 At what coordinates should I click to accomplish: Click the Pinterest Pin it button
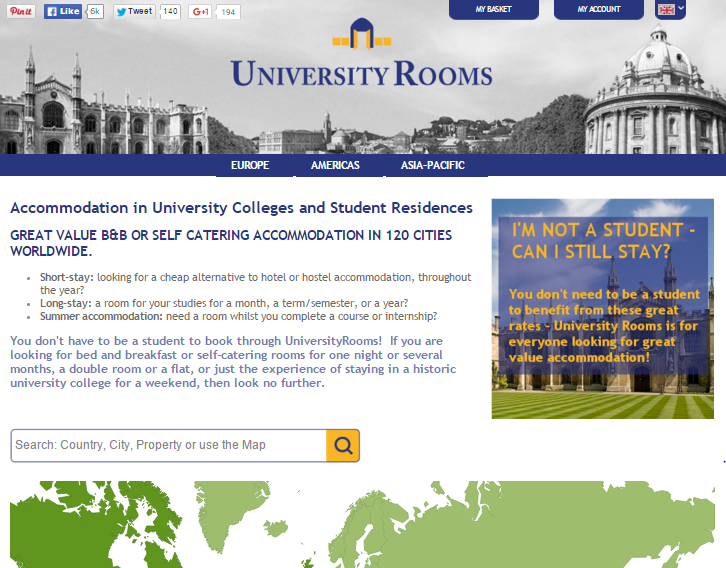21,12
